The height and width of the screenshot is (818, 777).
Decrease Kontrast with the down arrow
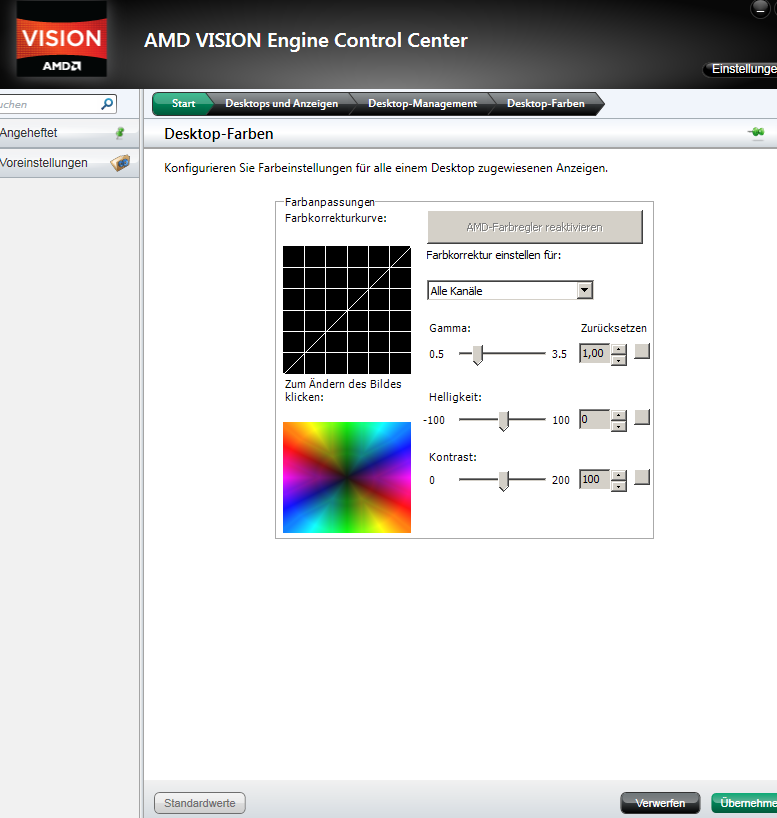click(618, 486)
